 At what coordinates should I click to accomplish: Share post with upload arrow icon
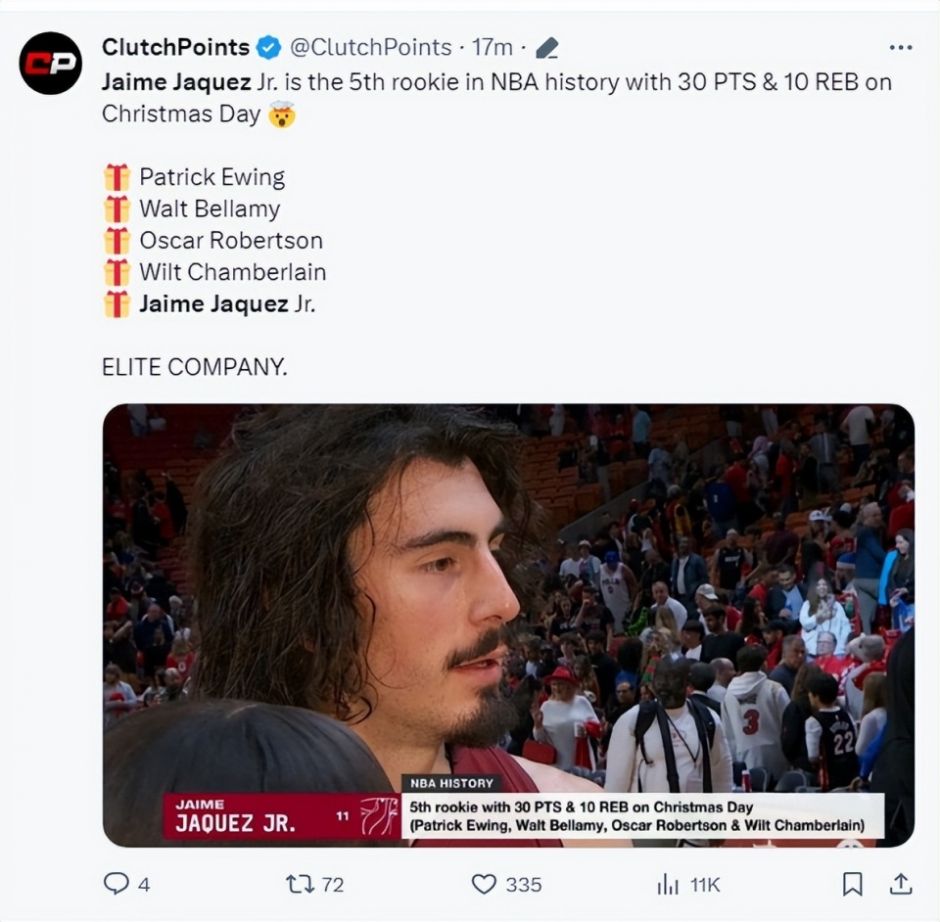pos(900,884)
